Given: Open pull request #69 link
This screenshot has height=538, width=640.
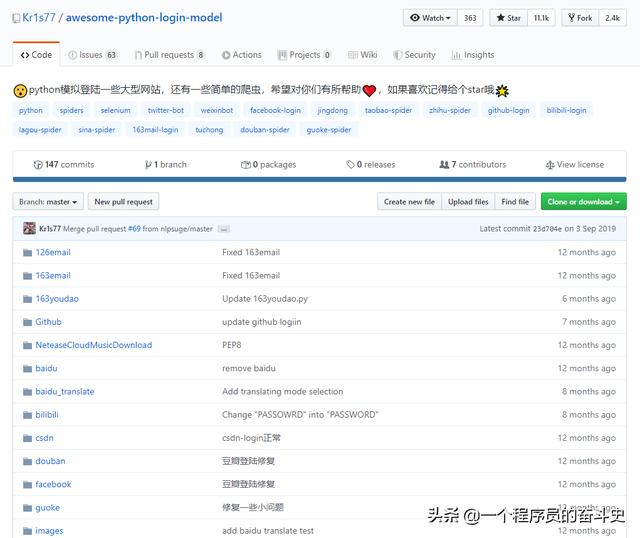Looking at the screenshot, I should [134, 229].
